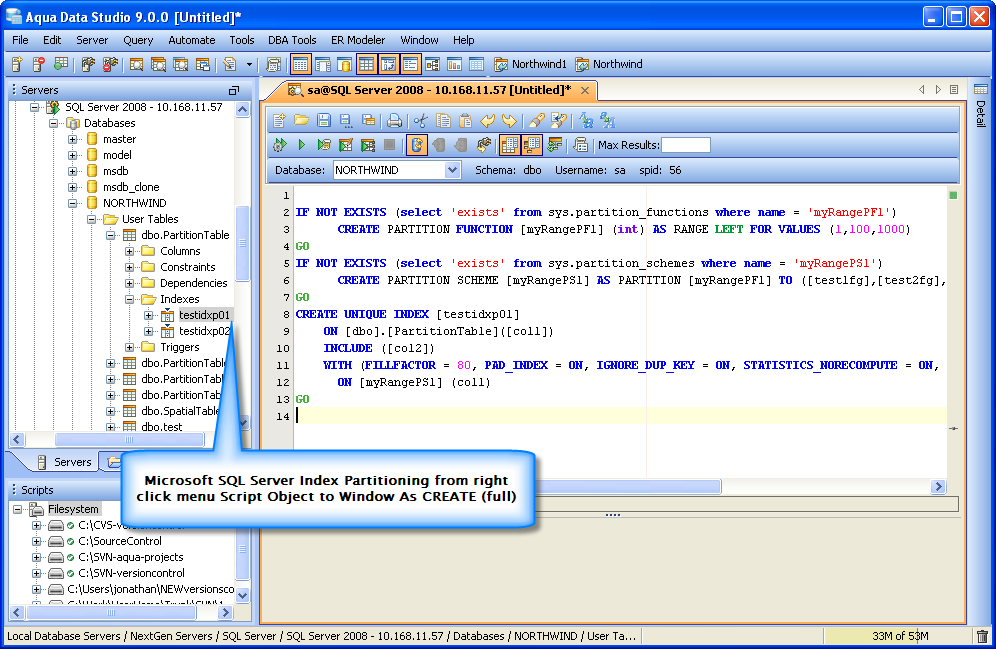Image resolution: width=996 pixels, height=649 pixels.
Task: Open the Database NORTHWIND dropdown
Action: click(x=452, y=170)
